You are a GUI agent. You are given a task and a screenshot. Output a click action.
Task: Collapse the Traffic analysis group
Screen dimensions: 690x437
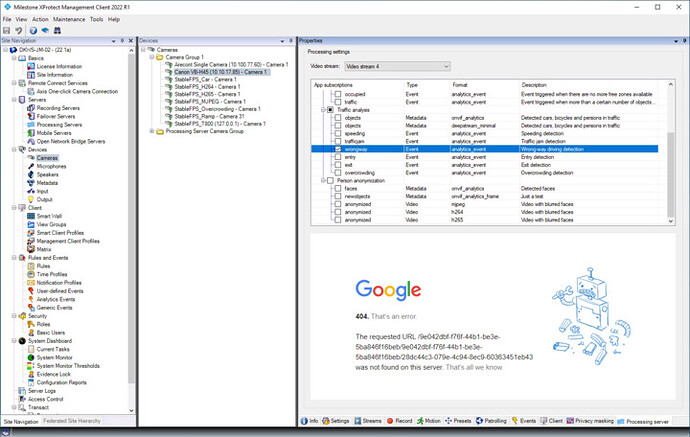323,109
